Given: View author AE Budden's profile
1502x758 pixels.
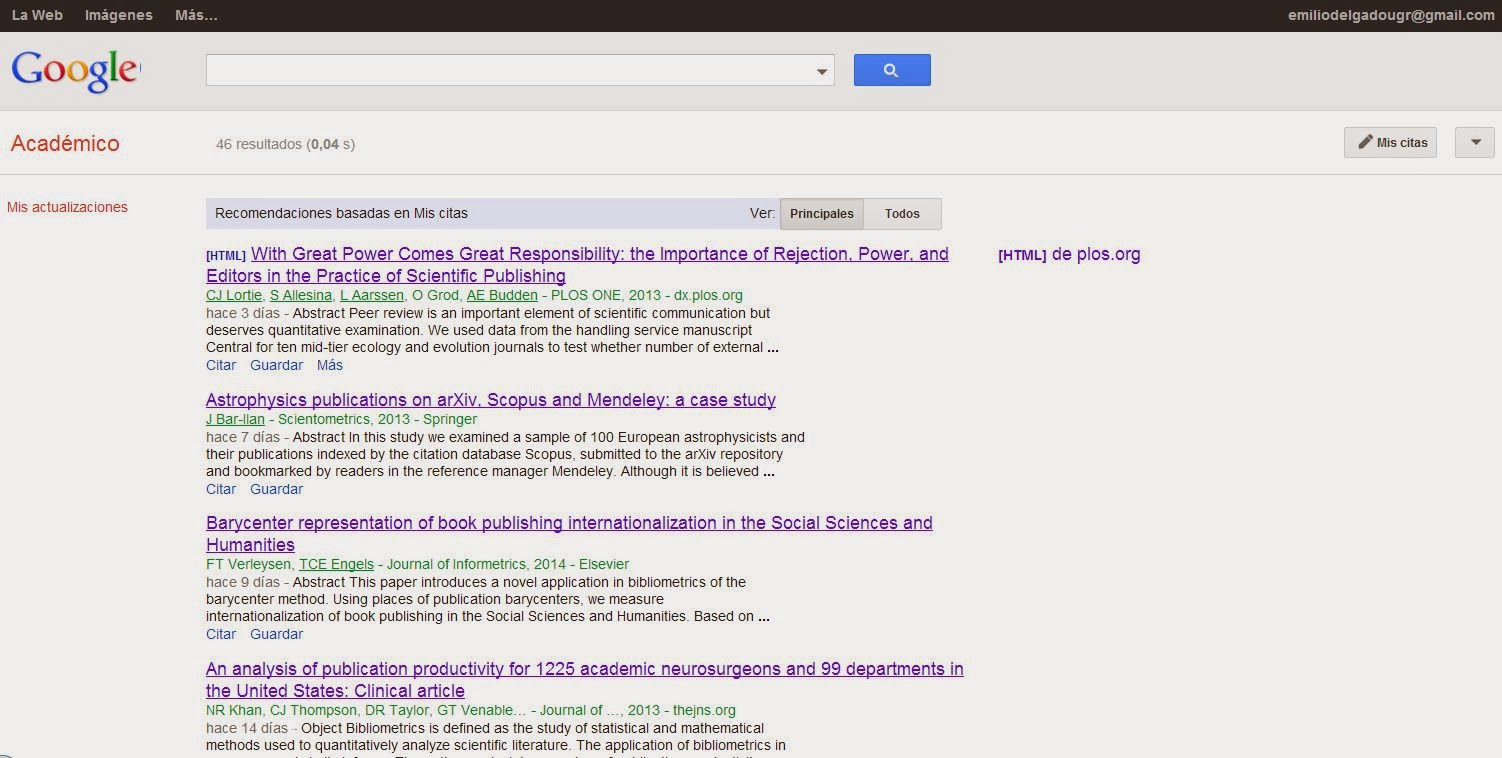Looking at the screenshot, I should pyautogui.click(x=502, y=295).
